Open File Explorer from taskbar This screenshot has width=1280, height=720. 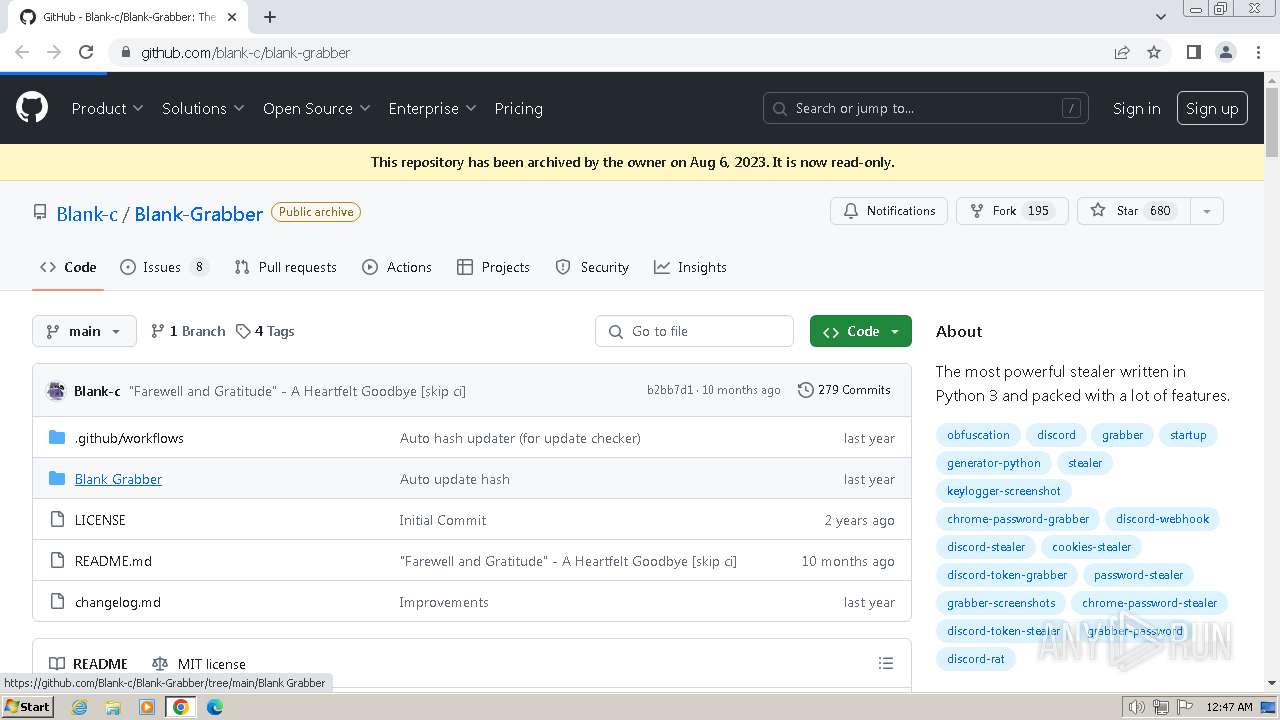[x=113, y=707]
